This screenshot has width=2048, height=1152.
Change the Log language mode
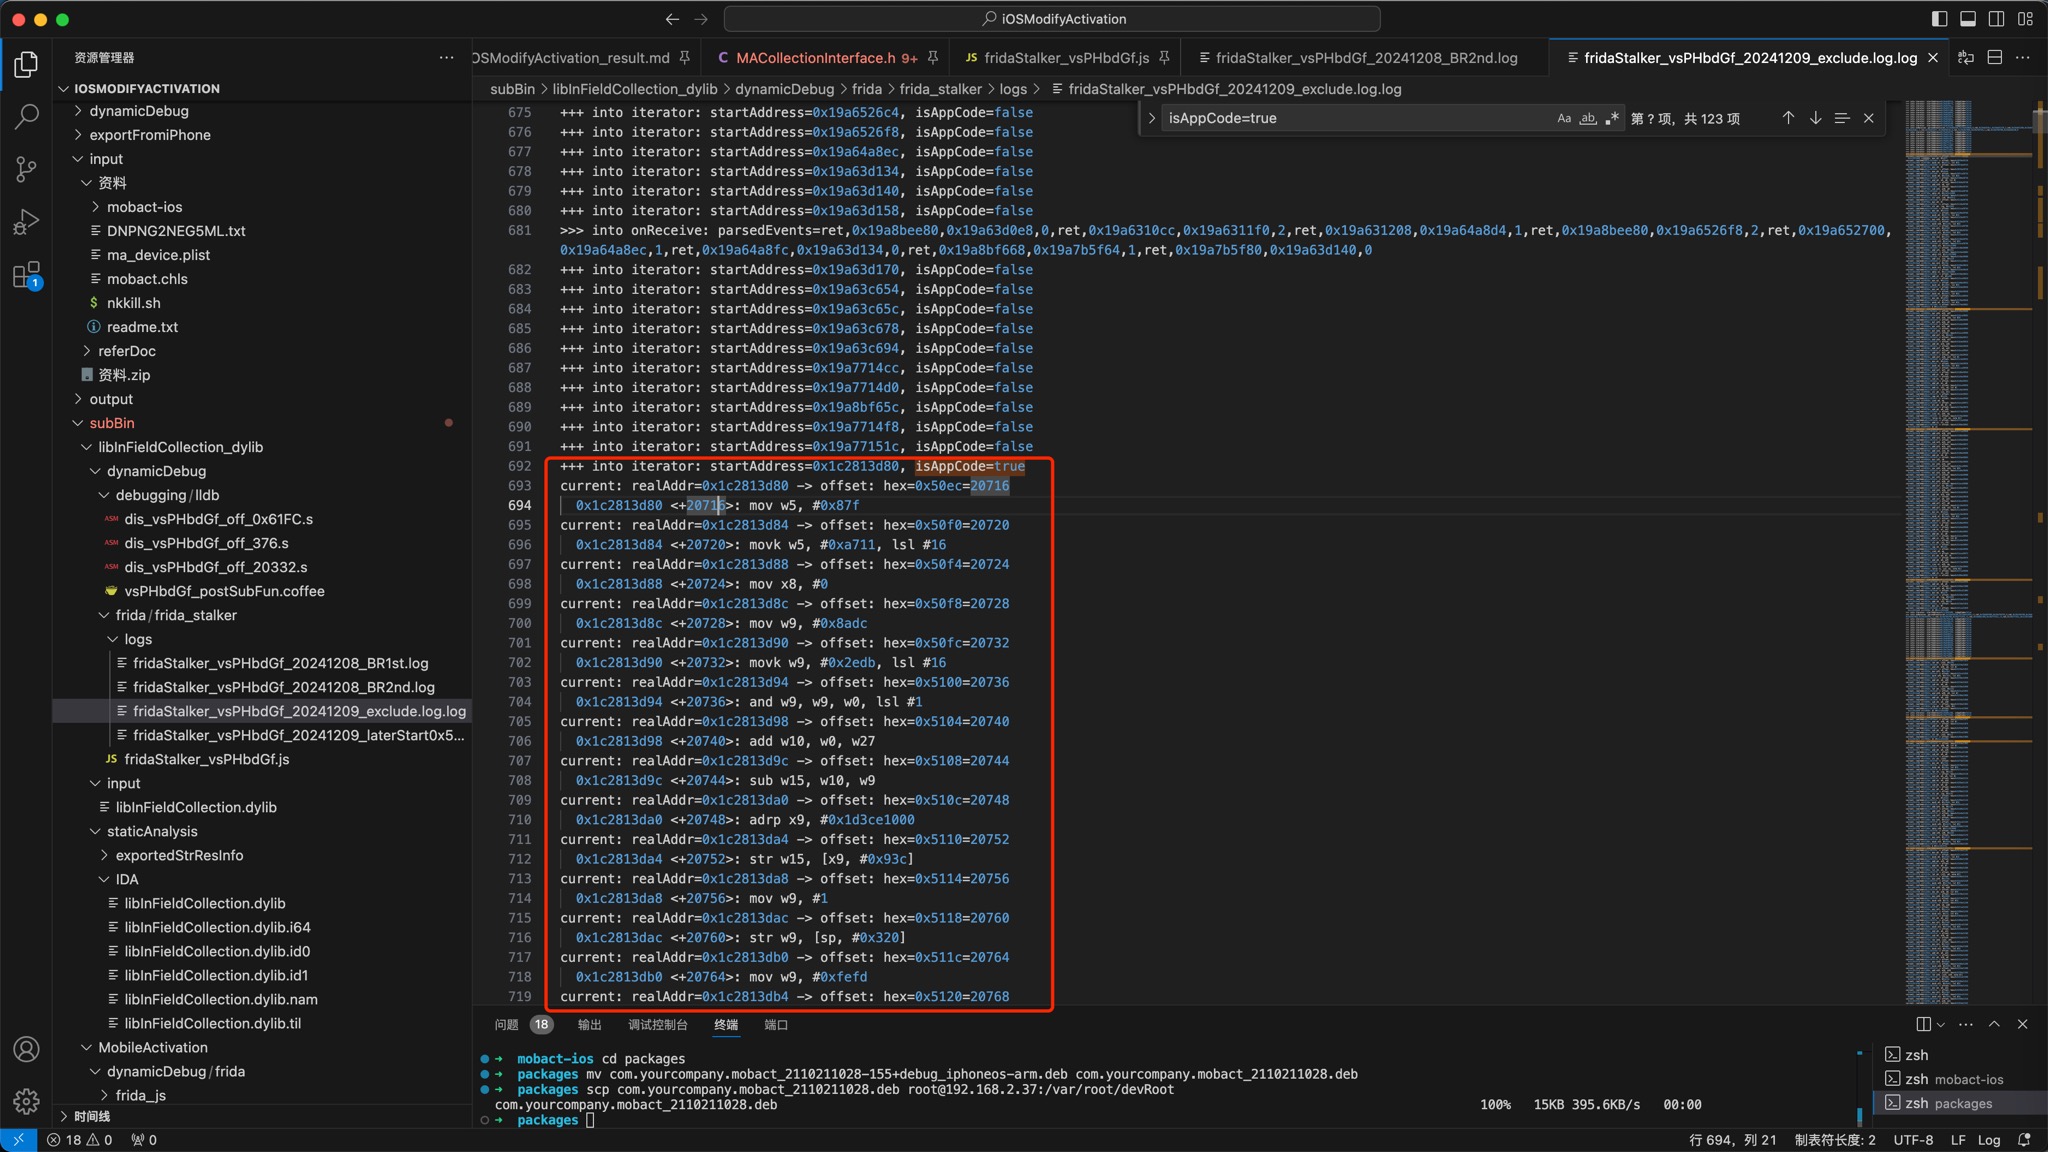[1989, 1140]
